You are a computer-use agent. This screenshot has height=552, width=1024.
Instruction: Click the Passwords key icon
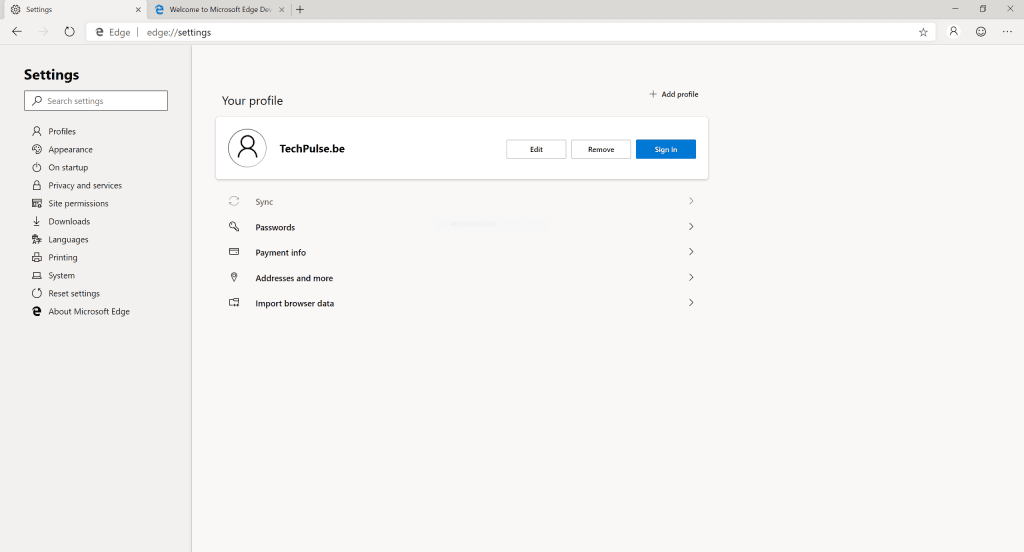pyautogui.click(x=234, y=227)
